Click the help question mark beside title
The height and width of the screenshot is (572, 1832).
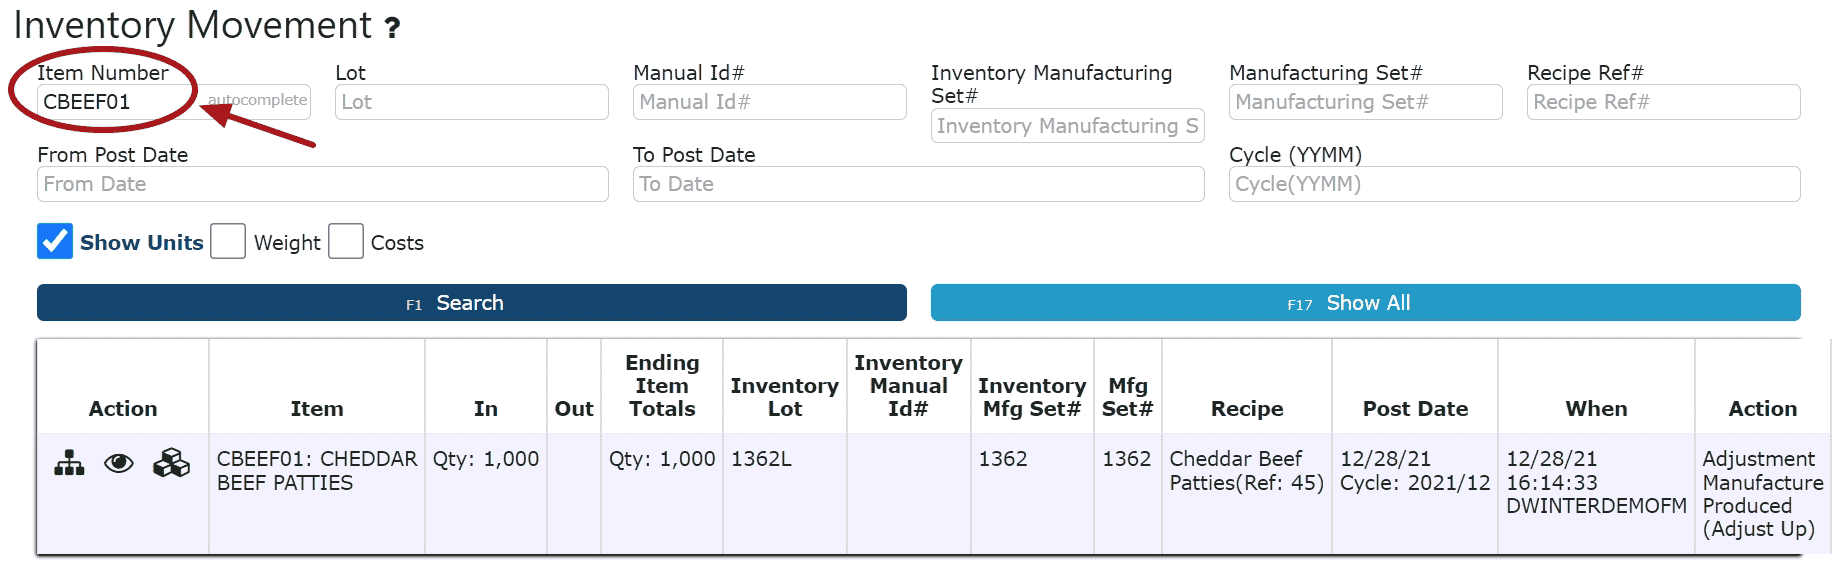tap(393, 28)
